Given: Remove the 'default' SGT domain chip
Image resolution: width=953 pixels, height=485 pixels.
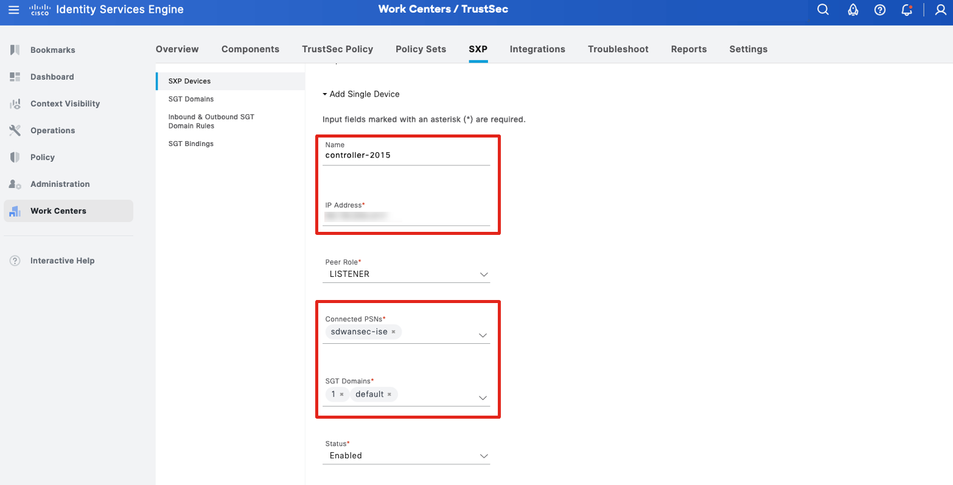Looking at the screenshot, I should point(390,394).
